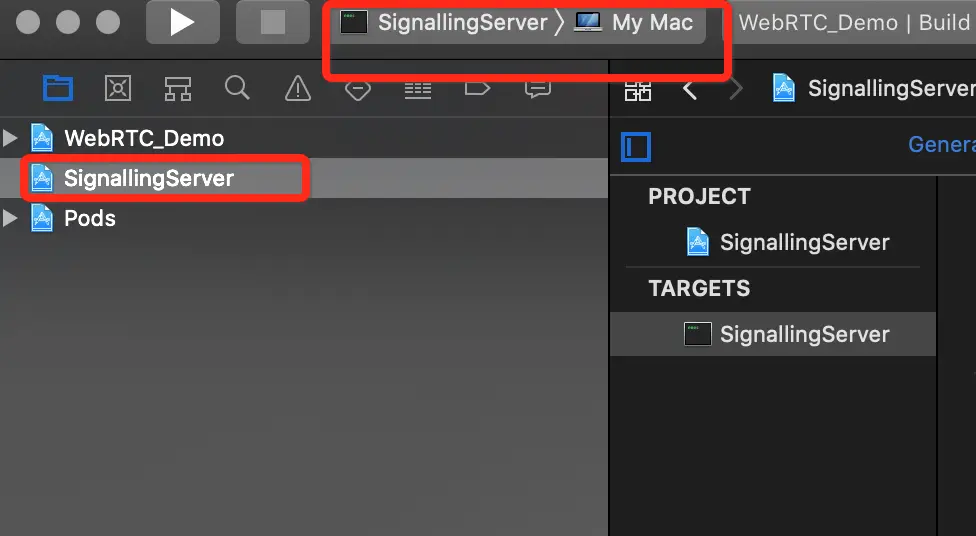Viewport: 976px width, 536px height.
Task: Choose My Mac run destination
Action: (634, 22)
